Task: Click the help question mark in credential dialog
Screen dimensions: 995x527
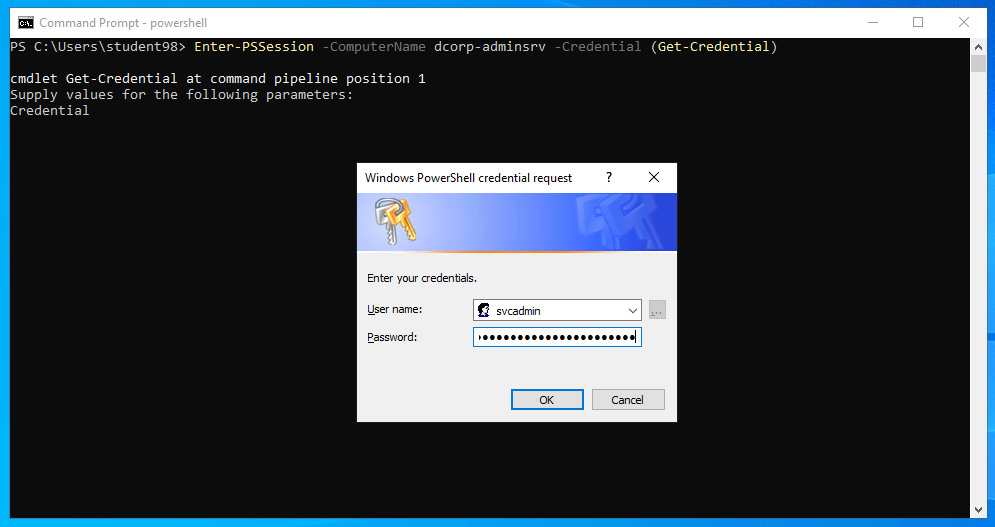Action: (x=609, y=177)
